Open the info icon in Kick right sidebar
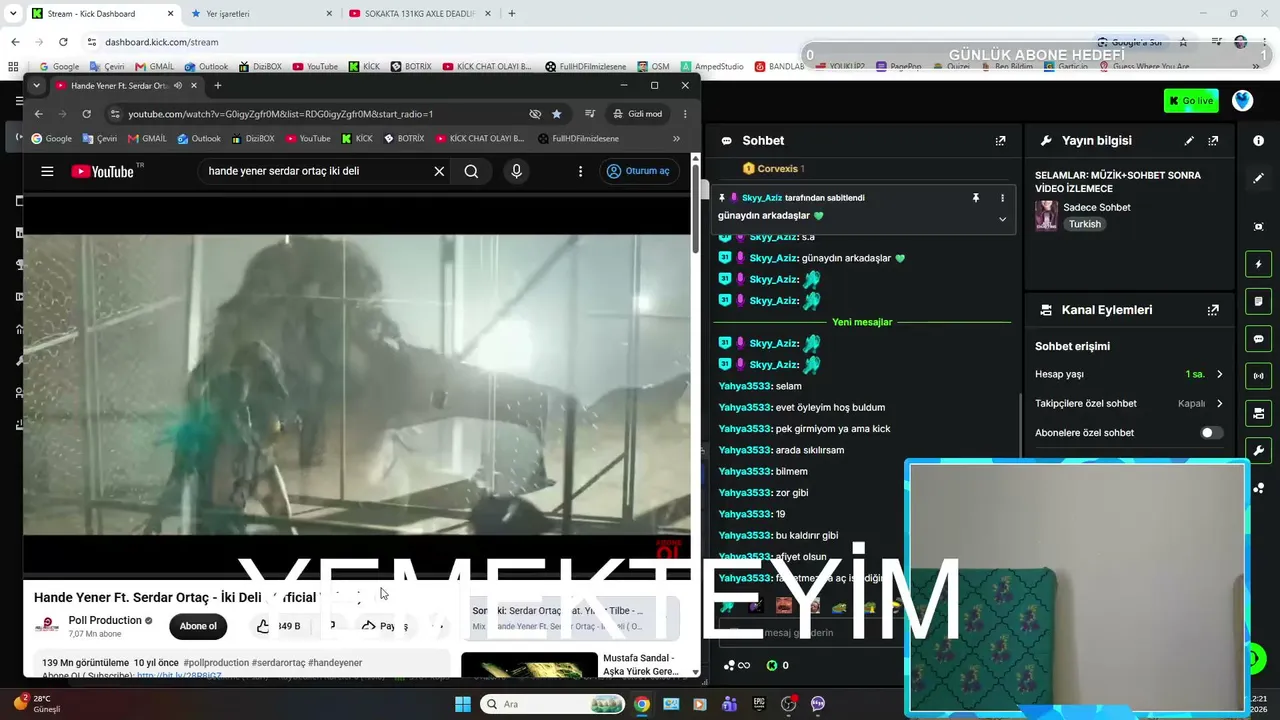Viewport: 1280px width, 720px height. pyautogui.click(x=1258, y=141)
